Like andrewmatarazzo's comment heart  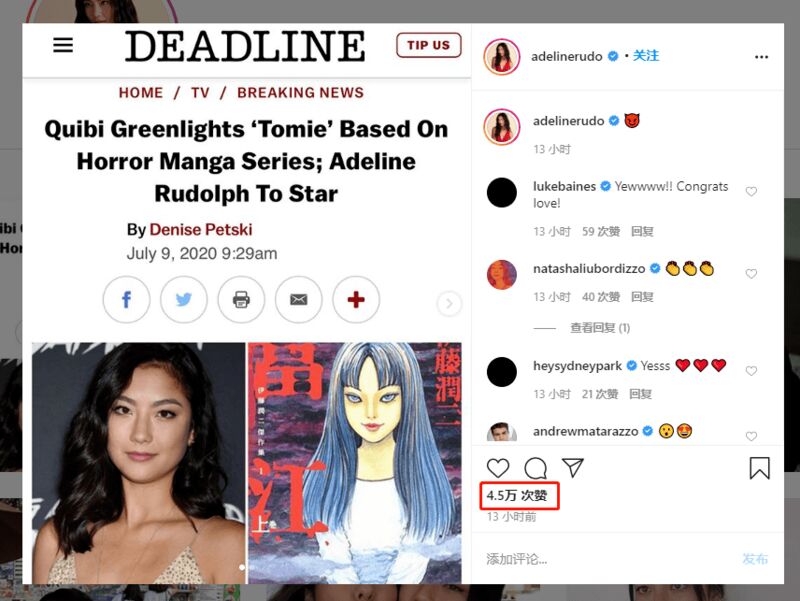pos(751,436)
